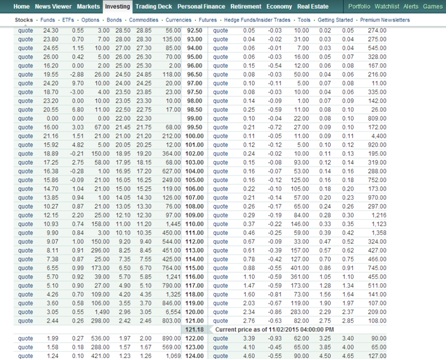The width and height of the screenshot is (448, 360).
Task: Open the Retirement tab
Action: pyautogui.click(x=246, y=6)
